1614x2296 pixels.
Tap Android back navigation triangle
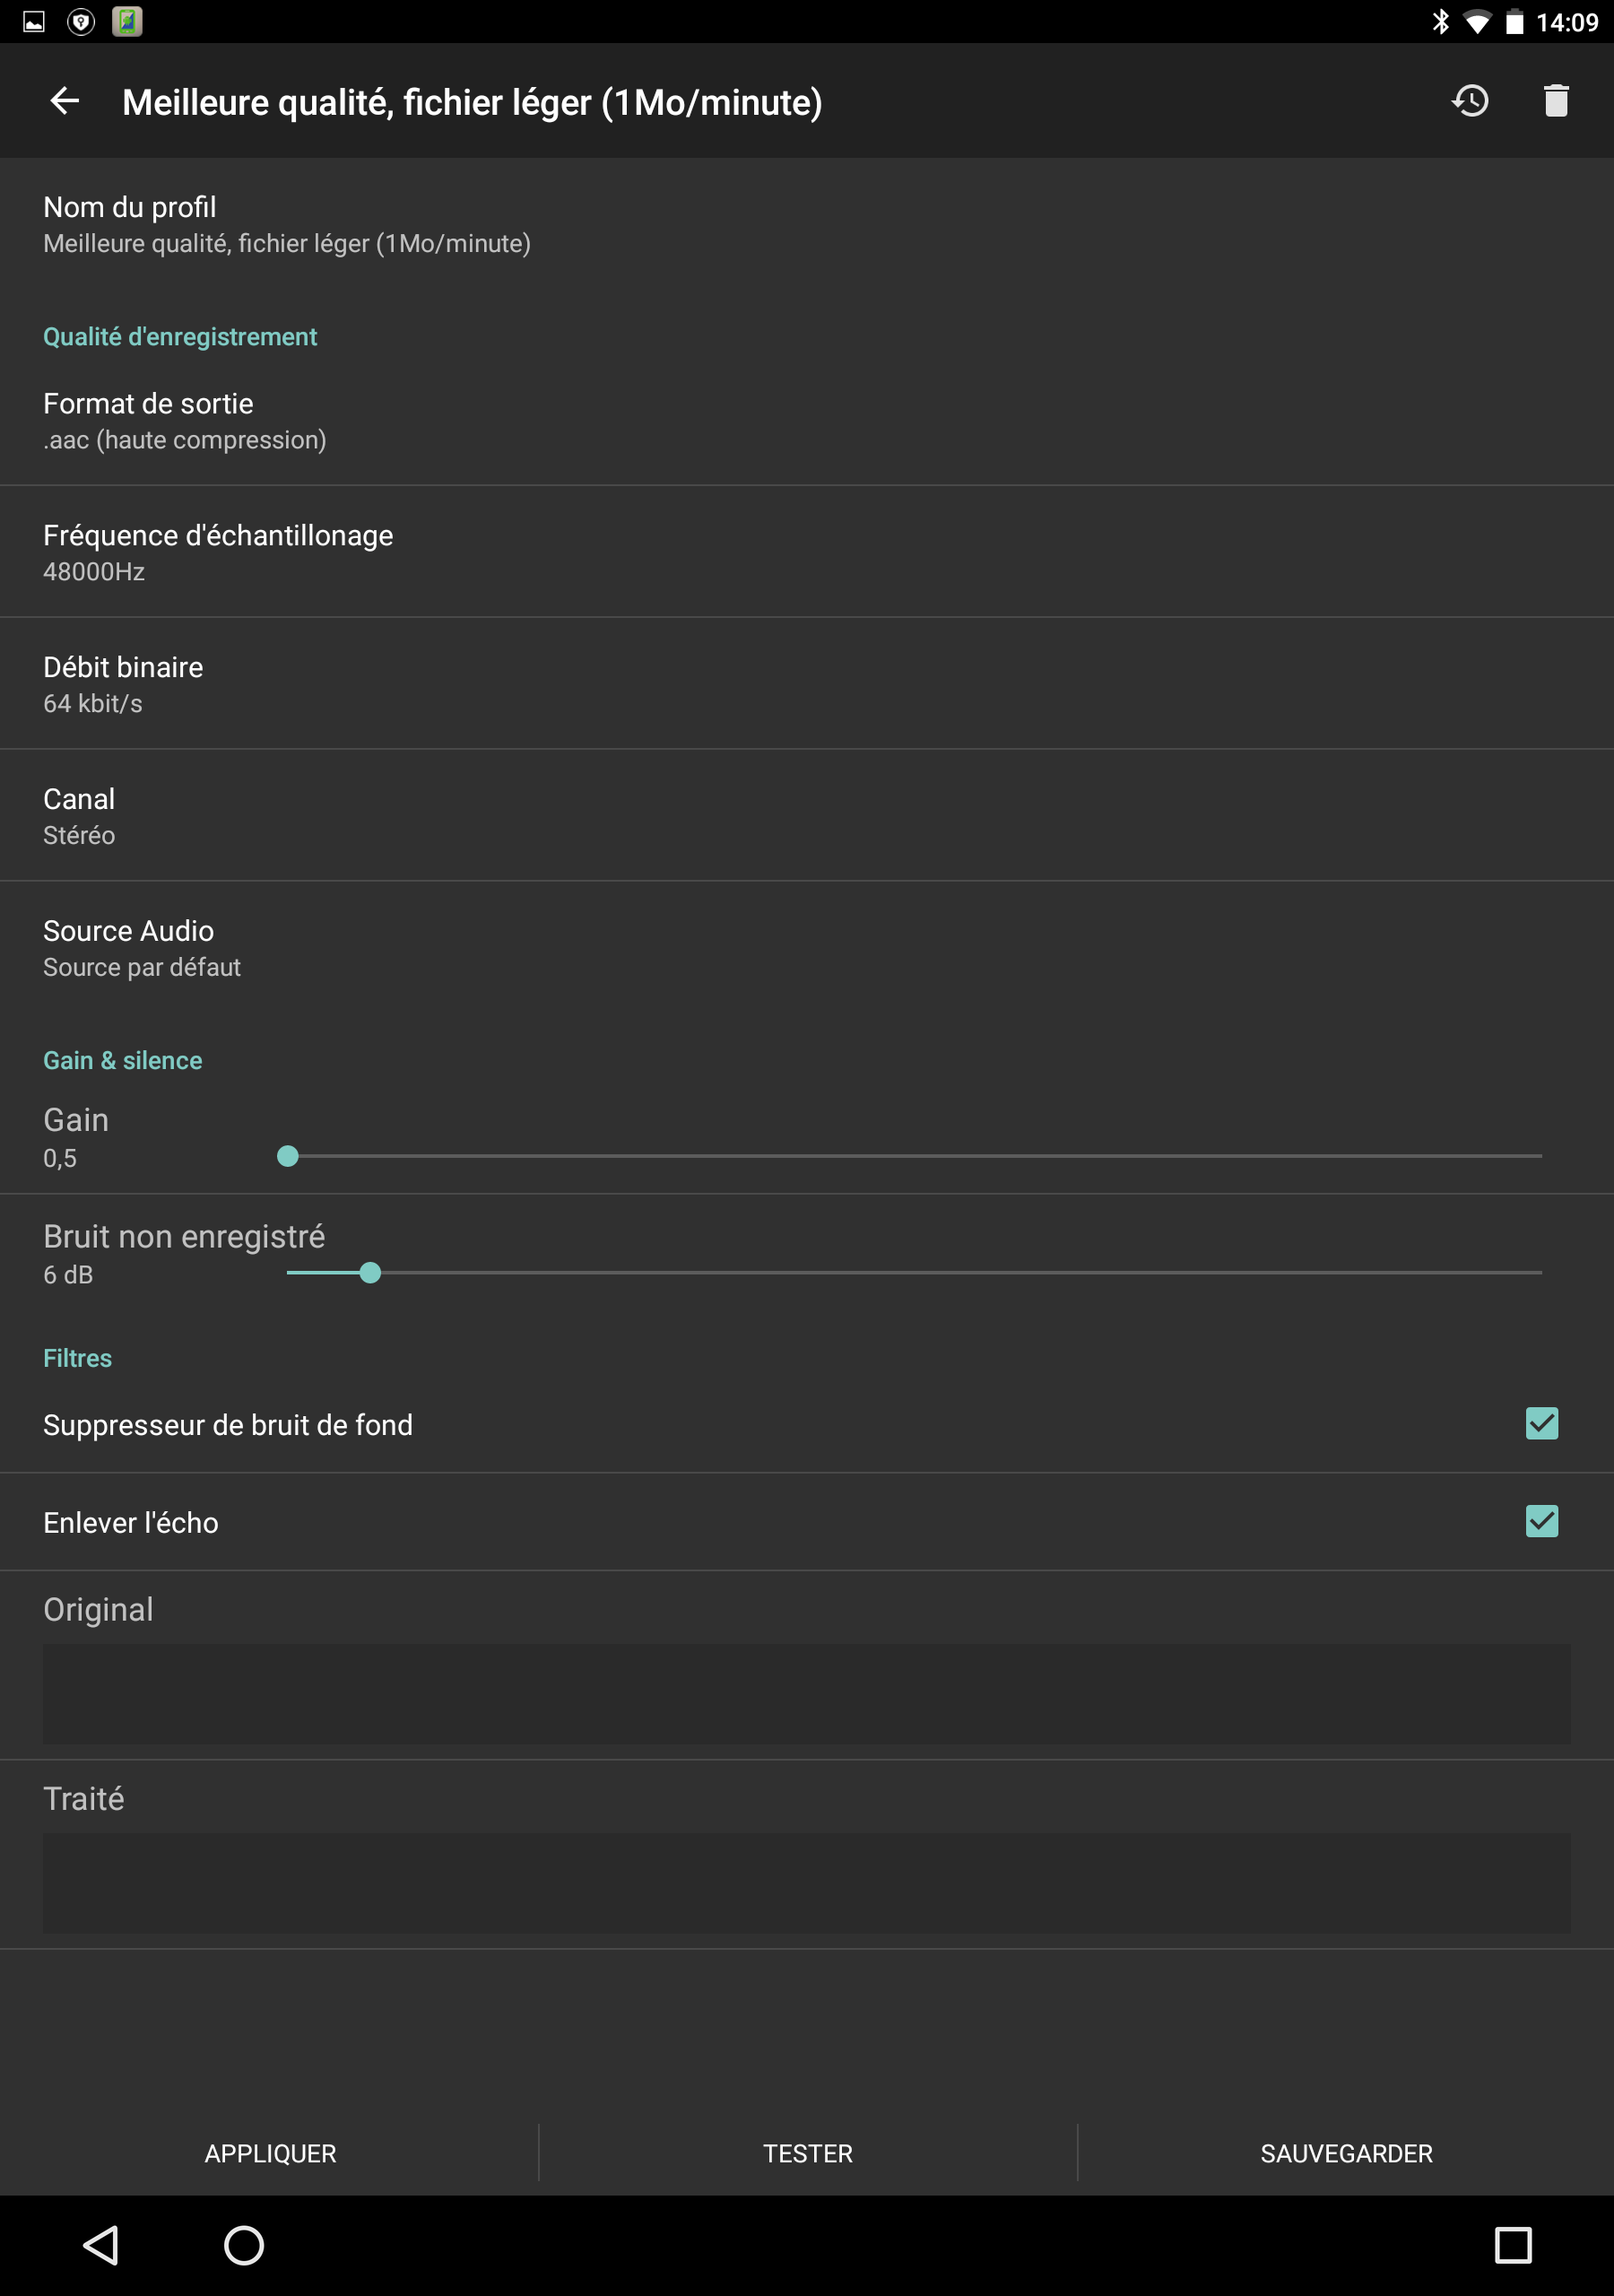[101, 2245]
